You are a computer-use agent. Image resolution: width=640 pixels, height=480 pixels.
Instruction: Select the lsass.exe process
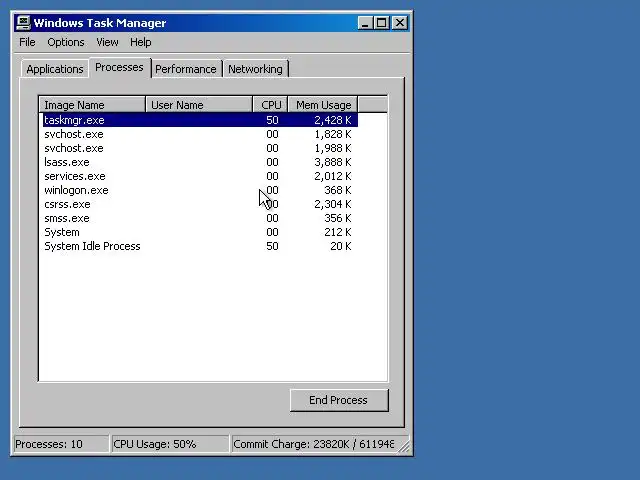pyautogui.click(x=200, y=162)
